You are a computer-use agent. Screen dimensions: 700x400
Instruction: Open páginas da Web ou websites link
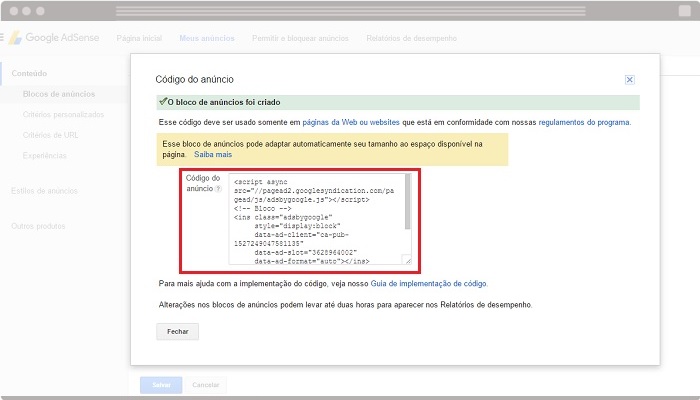[351, 122]
